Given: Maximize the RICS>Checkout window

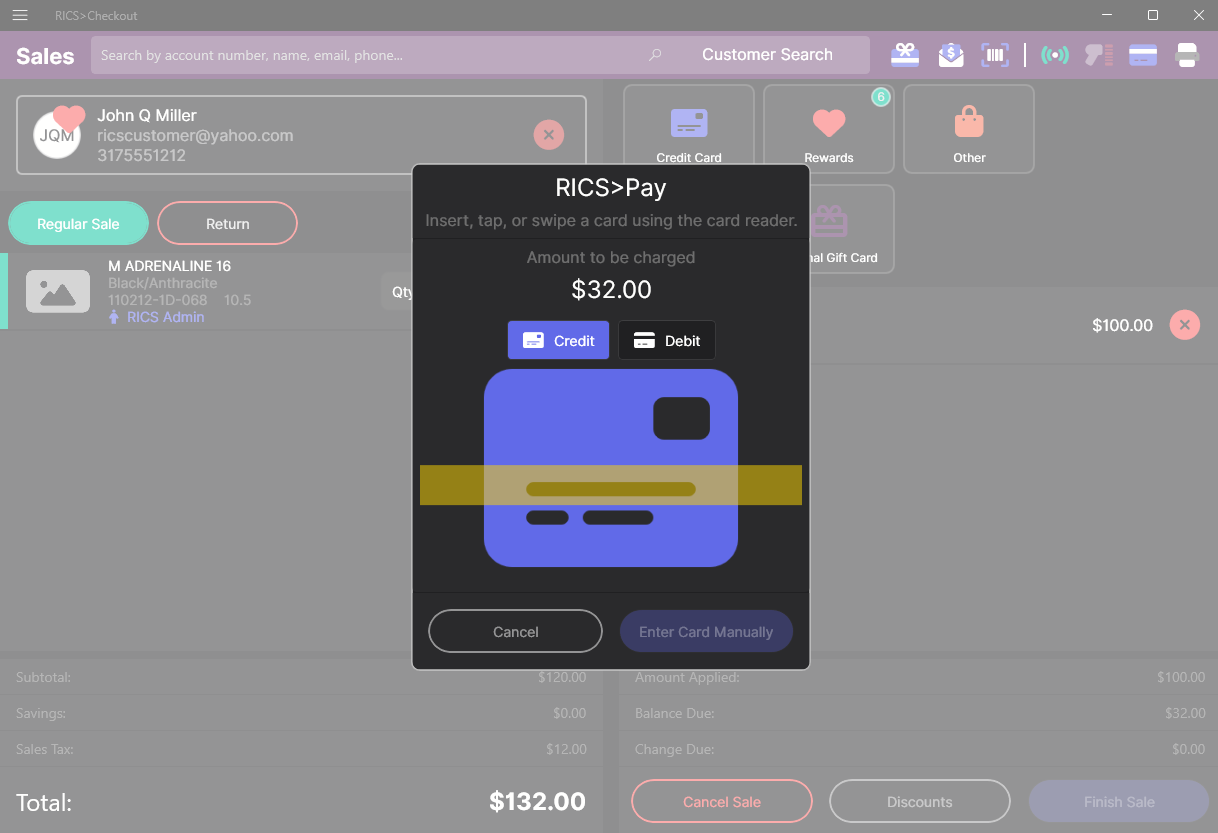Looking at the screenshot, I should point(1153,15).
